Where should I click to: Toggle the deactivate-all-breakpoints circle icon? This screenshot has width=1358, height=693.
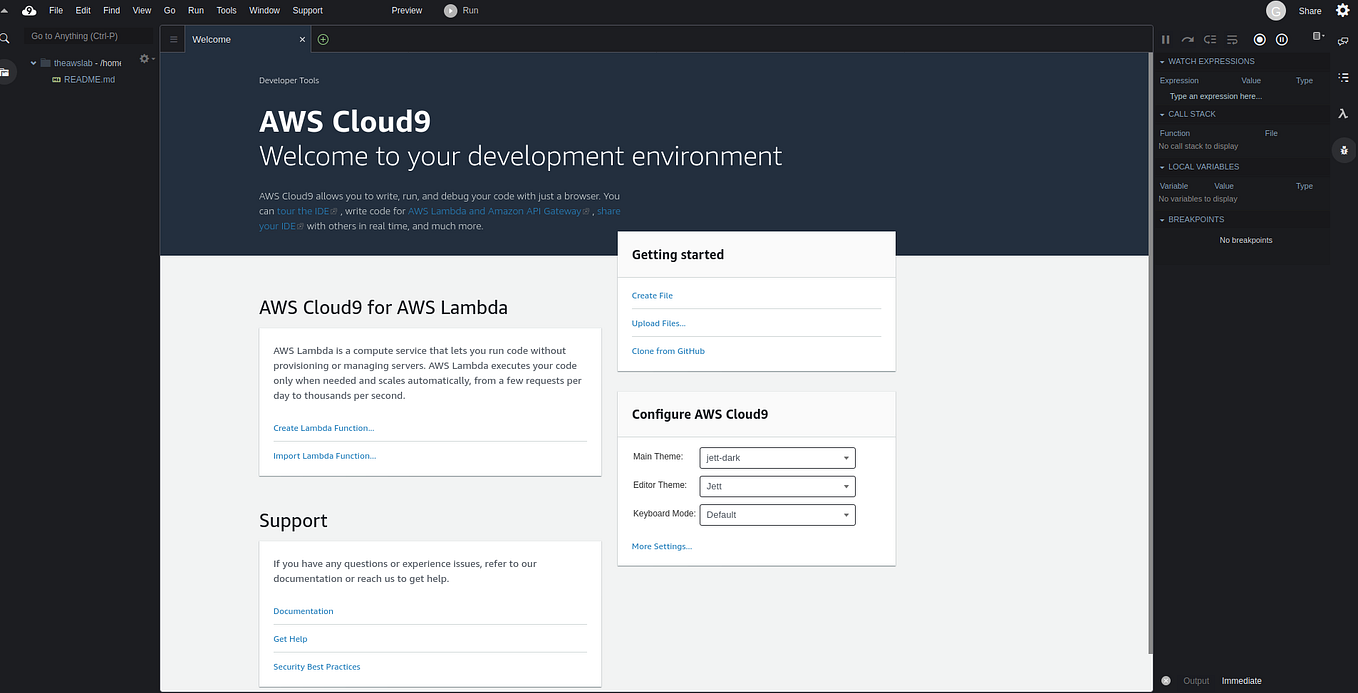[x=1260, y=39]
